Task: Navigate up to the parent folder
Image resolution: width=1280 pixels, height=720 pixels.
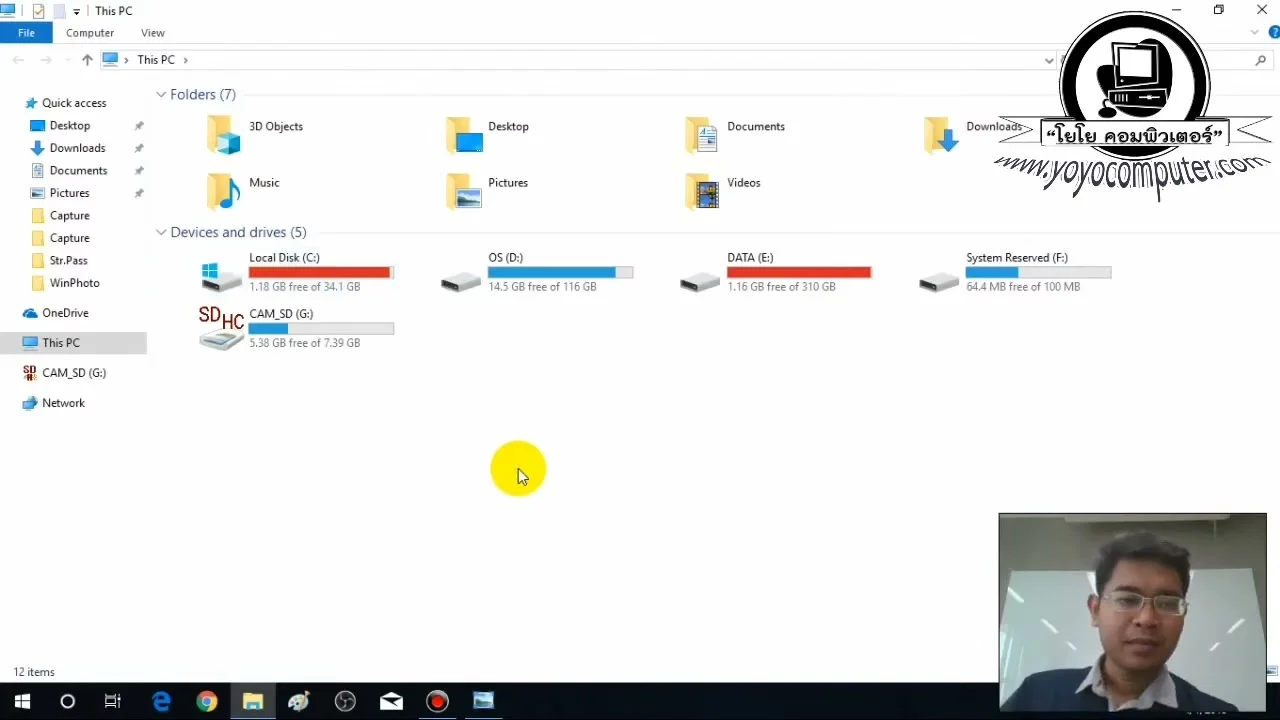Action: point(87,60)
